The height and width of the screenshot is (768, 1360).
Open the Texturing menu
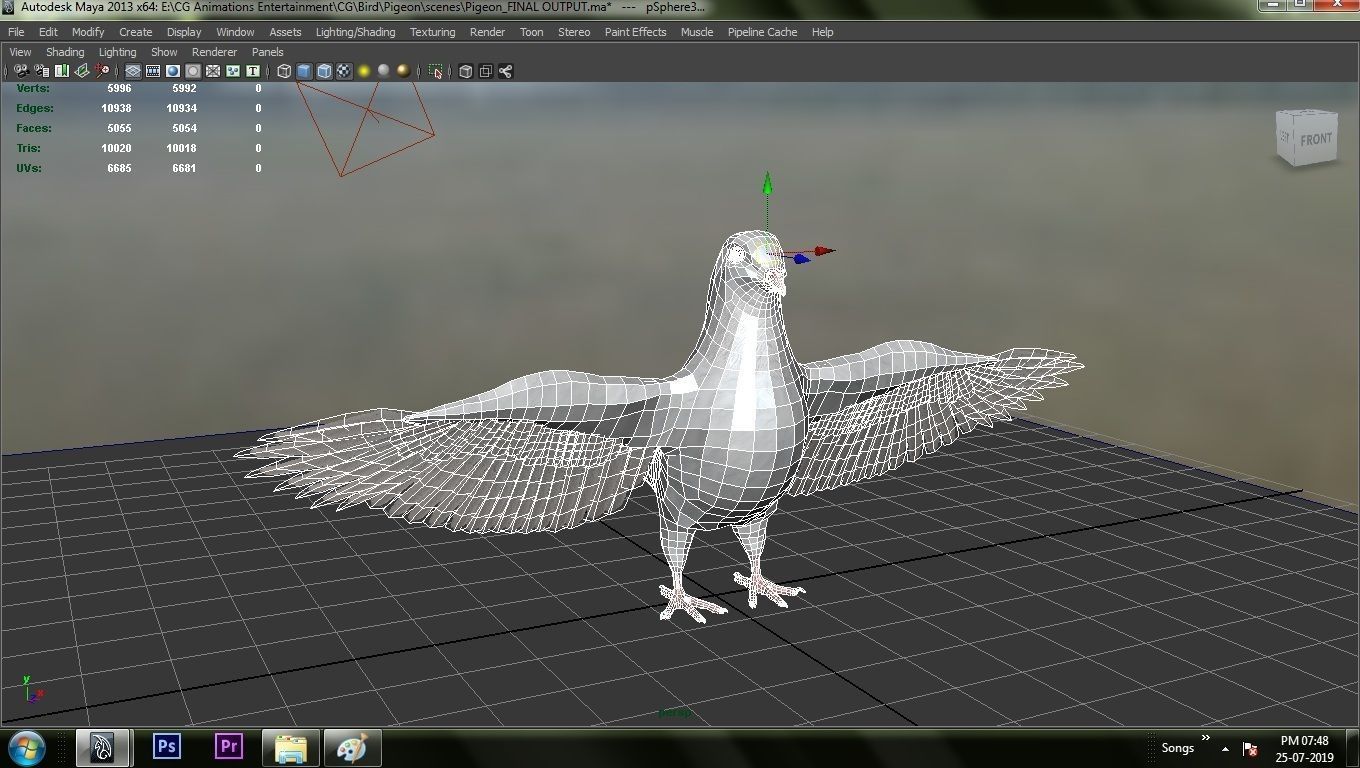coord(432,32)
